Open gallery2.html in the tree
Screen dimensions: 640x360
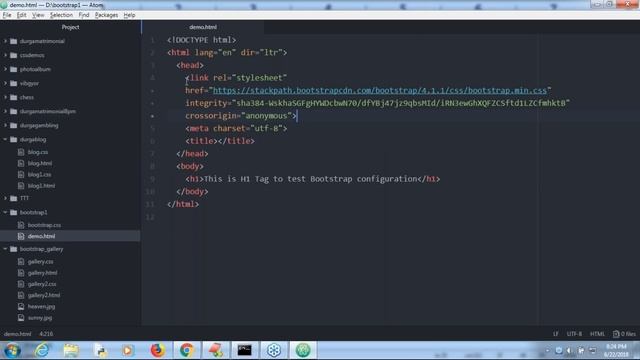44,295
